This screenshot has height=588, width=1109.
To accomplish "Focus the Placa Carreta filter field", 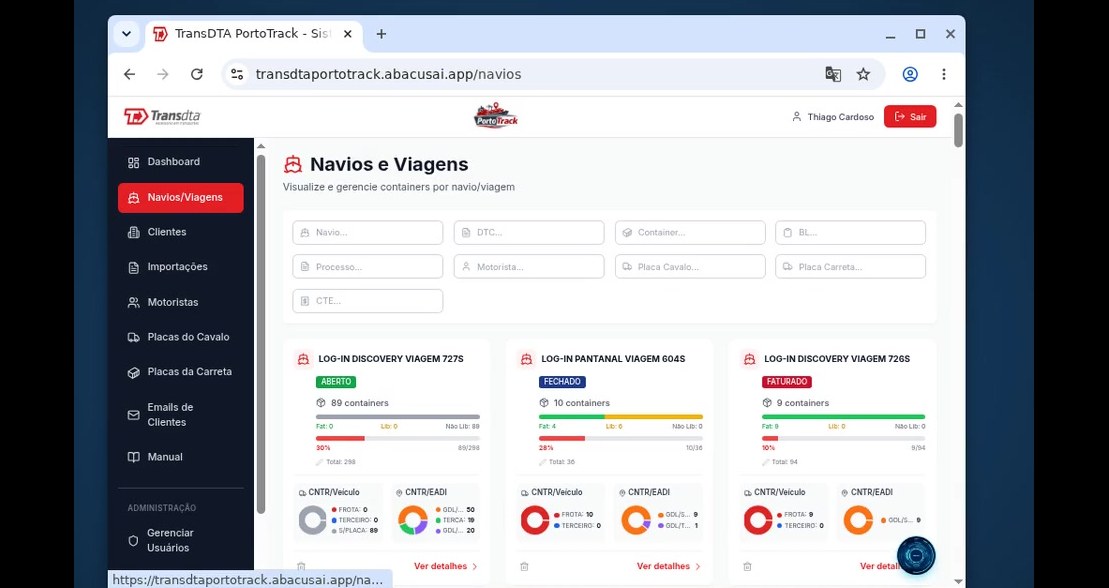I will click(x=851, y=267).
